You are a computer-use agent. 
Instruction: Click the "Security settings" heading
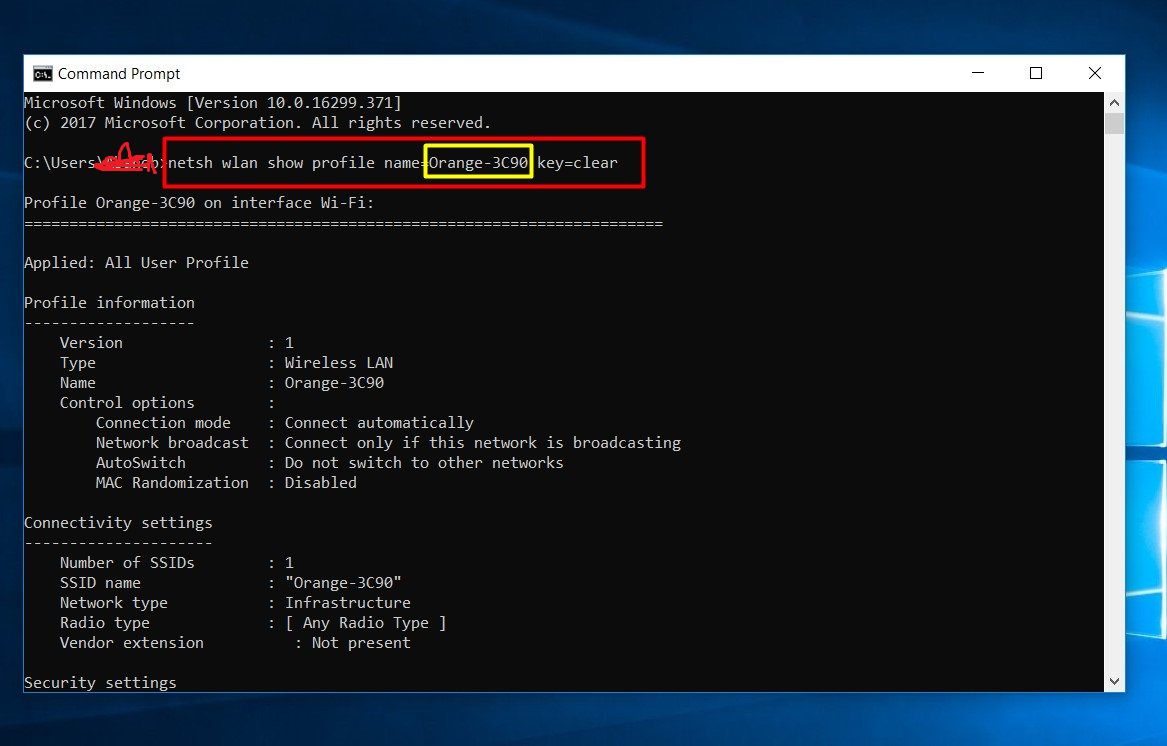click(100, 683)
